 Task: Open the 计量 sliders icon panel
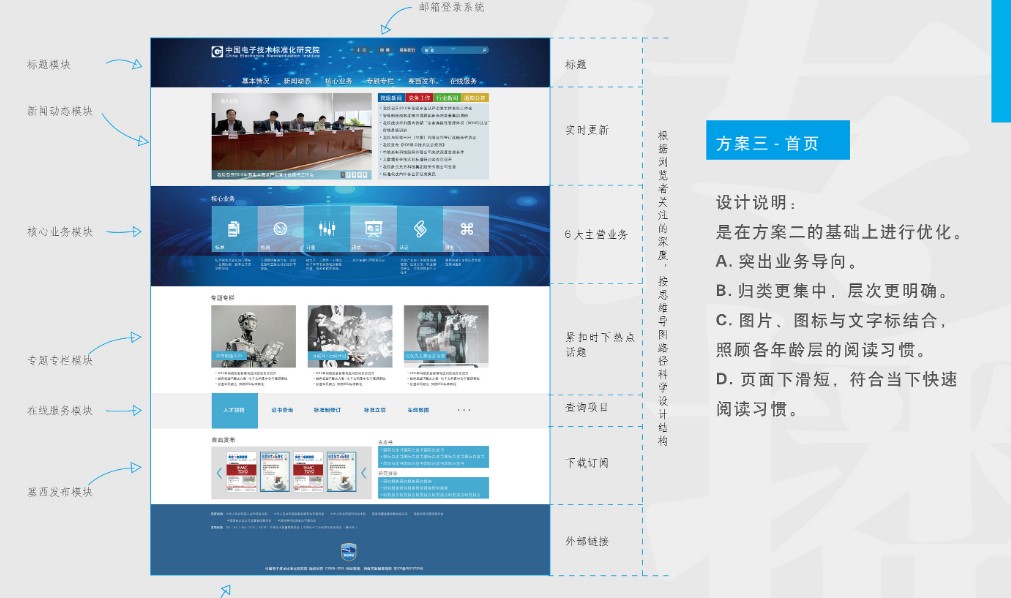point(326,227)
